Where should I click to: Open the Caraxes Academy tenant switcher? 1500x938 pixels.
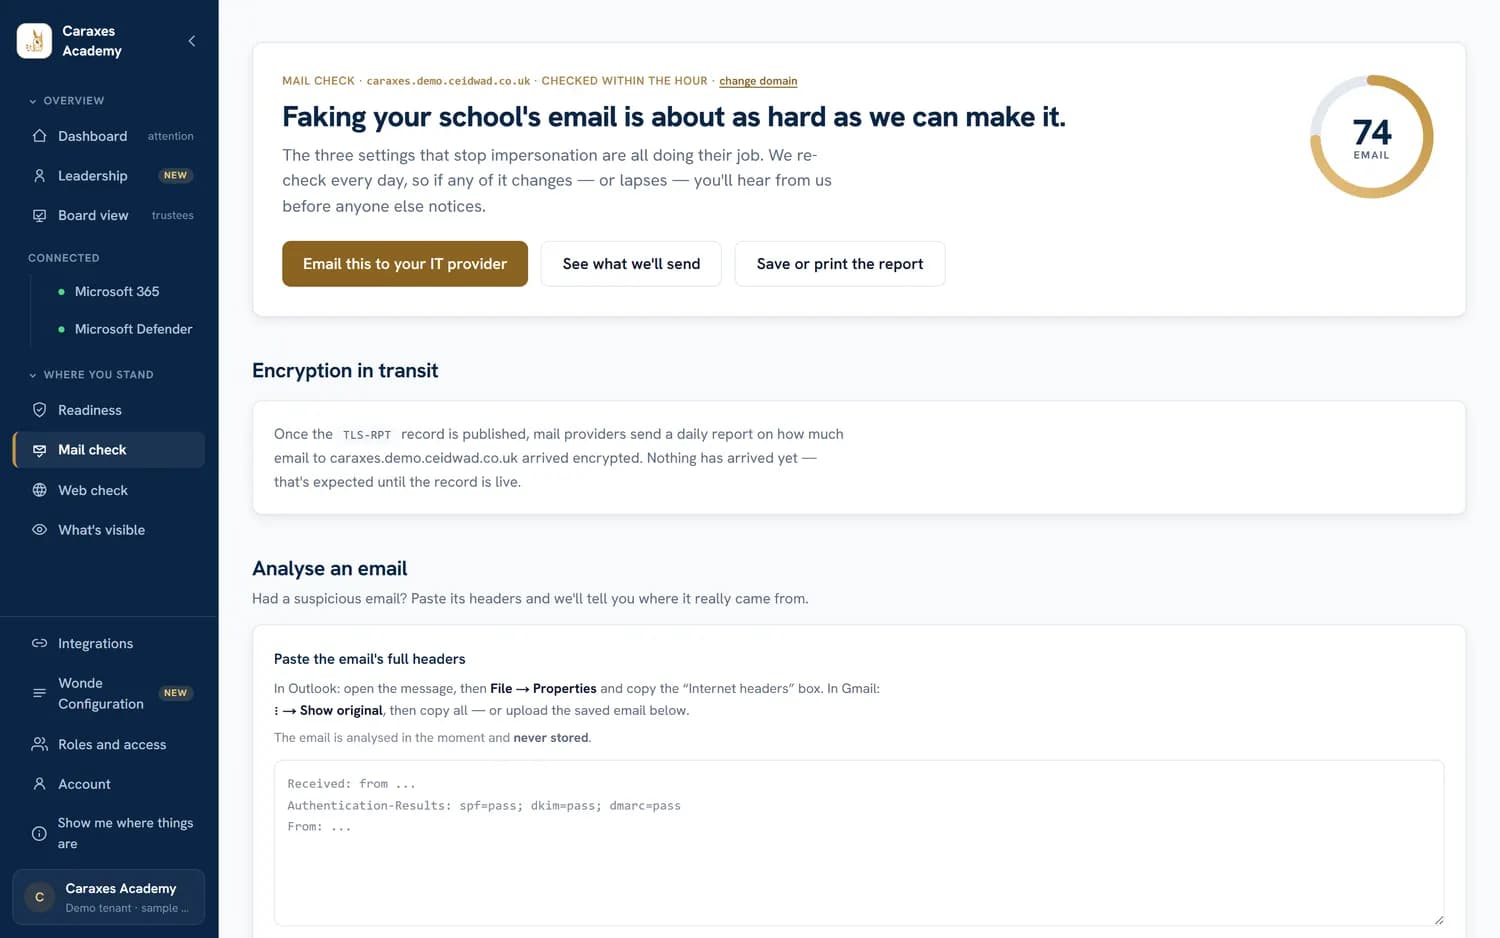(109, 897)
